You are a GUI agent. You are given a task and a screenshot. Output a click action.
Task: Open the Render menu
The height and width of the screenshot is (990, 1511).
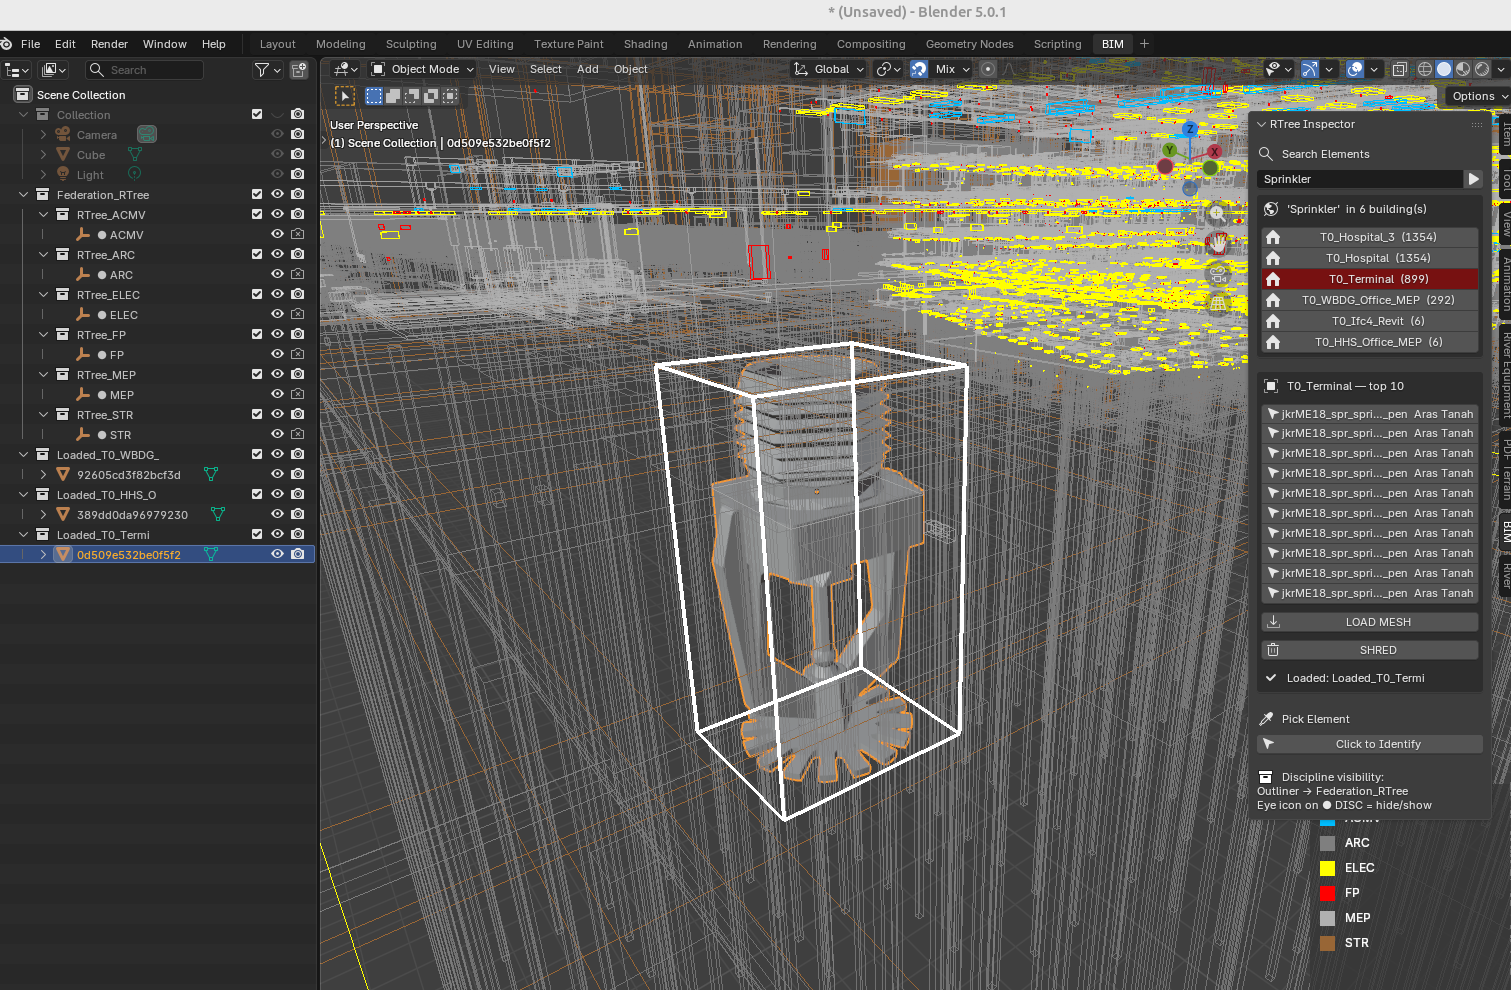pyautogui.click(x=109, y=44)
